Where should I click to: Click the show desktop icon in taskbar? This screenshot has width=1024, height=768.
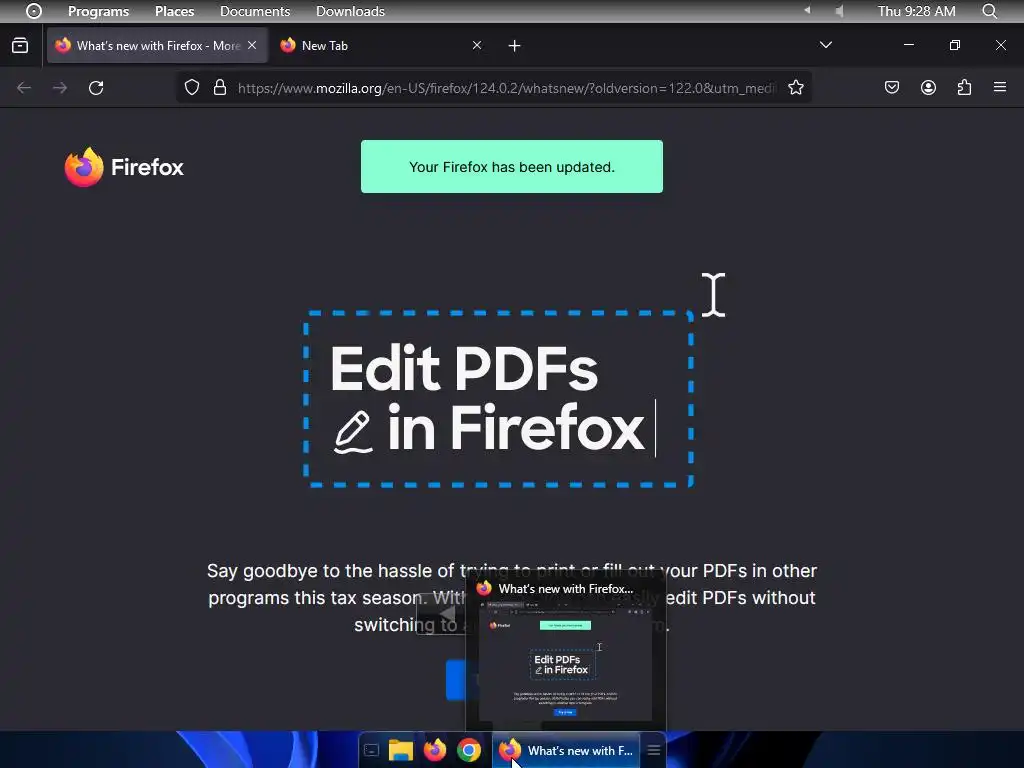pyautogui.click(x=372, y=750)
